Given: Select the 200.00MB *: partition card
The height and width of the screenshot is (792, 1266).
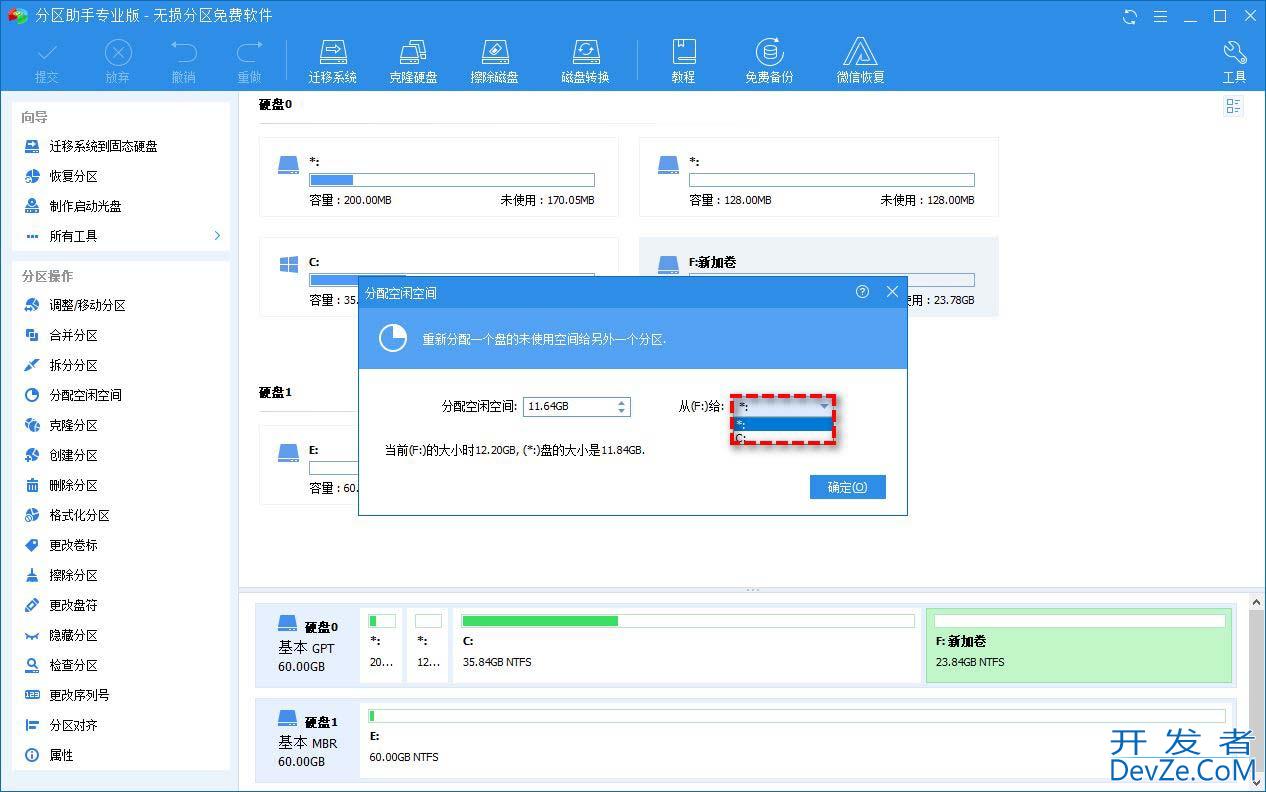Looking at the screenshot, I should (438, 177).
